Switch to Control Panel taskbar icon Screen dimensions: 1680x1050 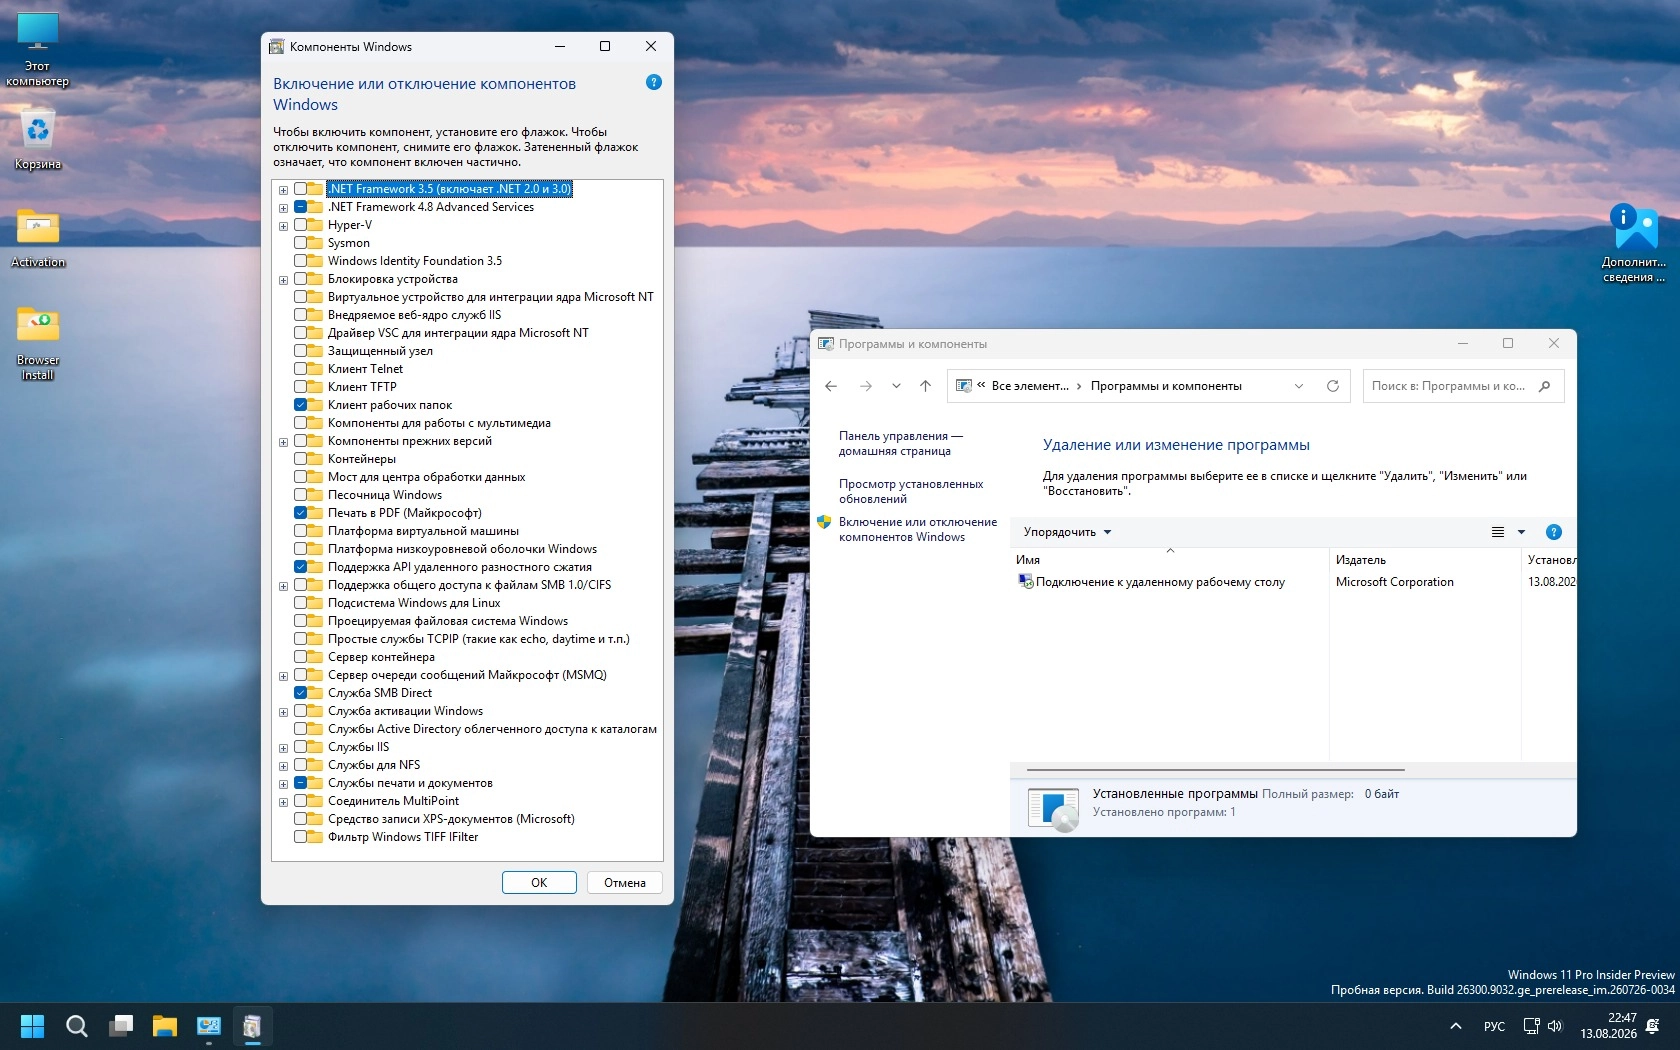[209, 1026]
